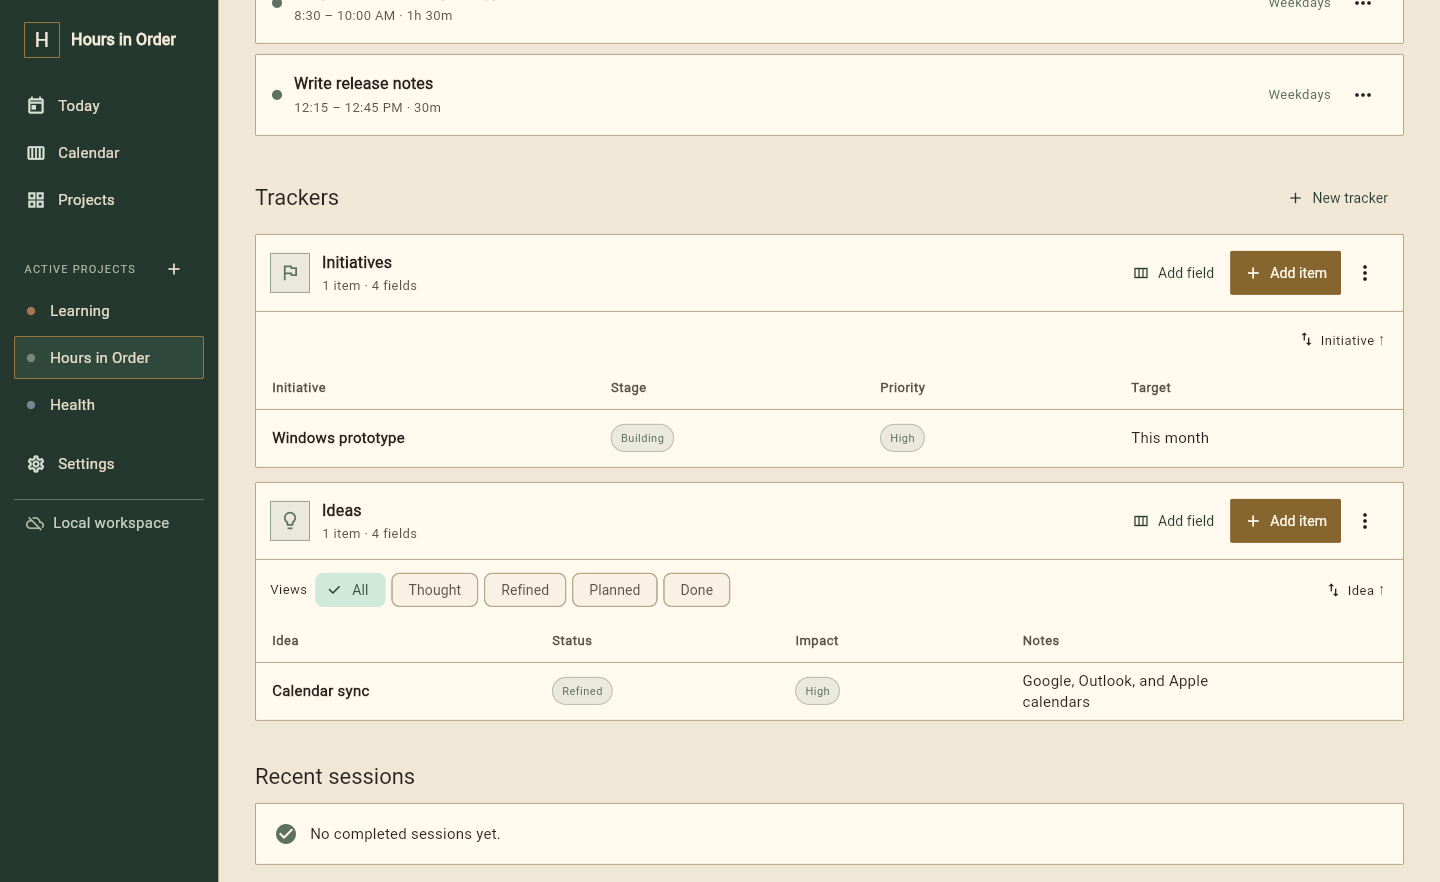Click the Hours in Order logo icon
Image resolution: width=1440 pixels, height=882 pixels.
42,40
